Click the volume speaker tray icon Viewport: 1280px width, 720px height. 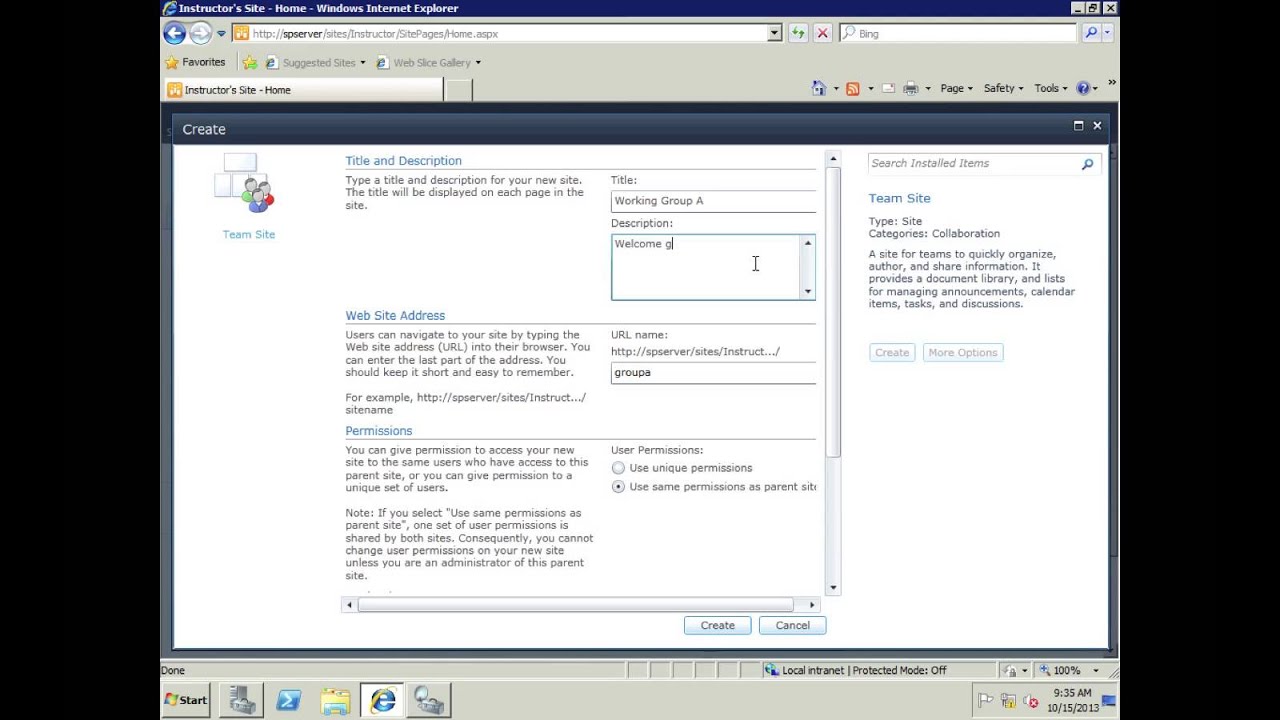1030,701
